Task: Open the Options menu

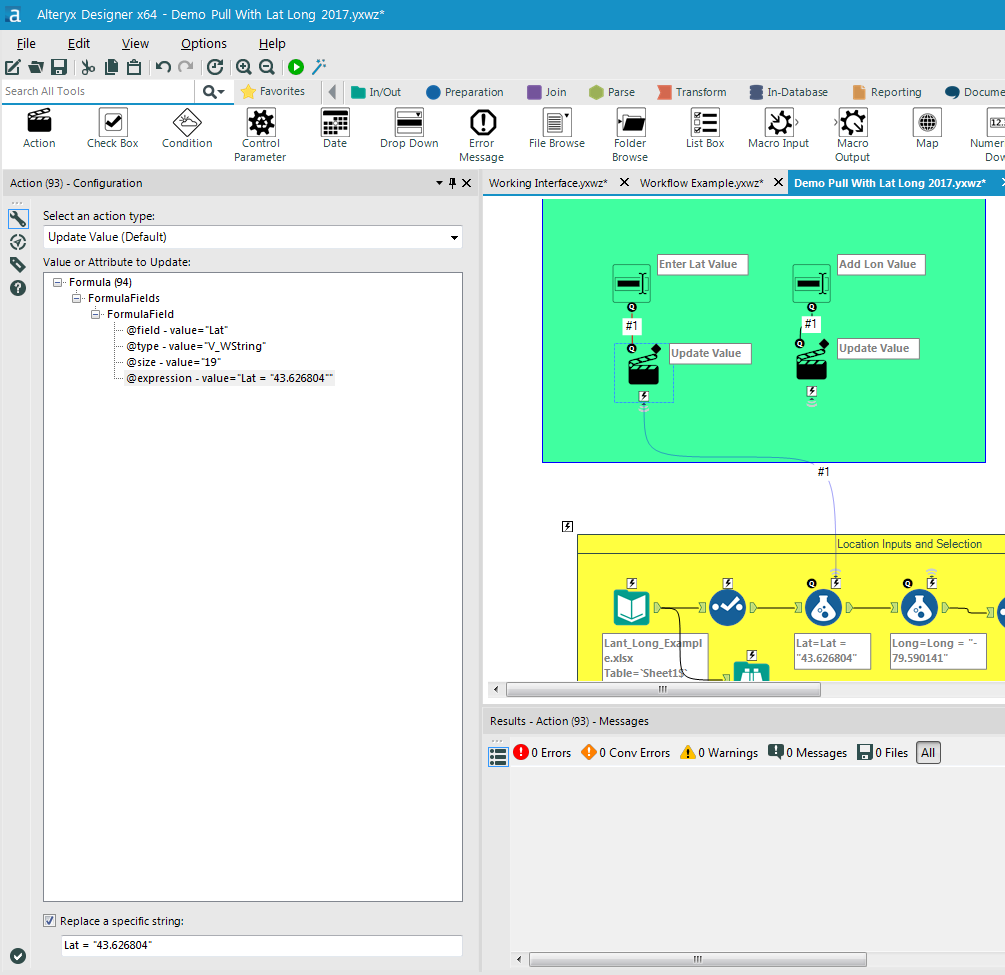Action: point(203,43)
